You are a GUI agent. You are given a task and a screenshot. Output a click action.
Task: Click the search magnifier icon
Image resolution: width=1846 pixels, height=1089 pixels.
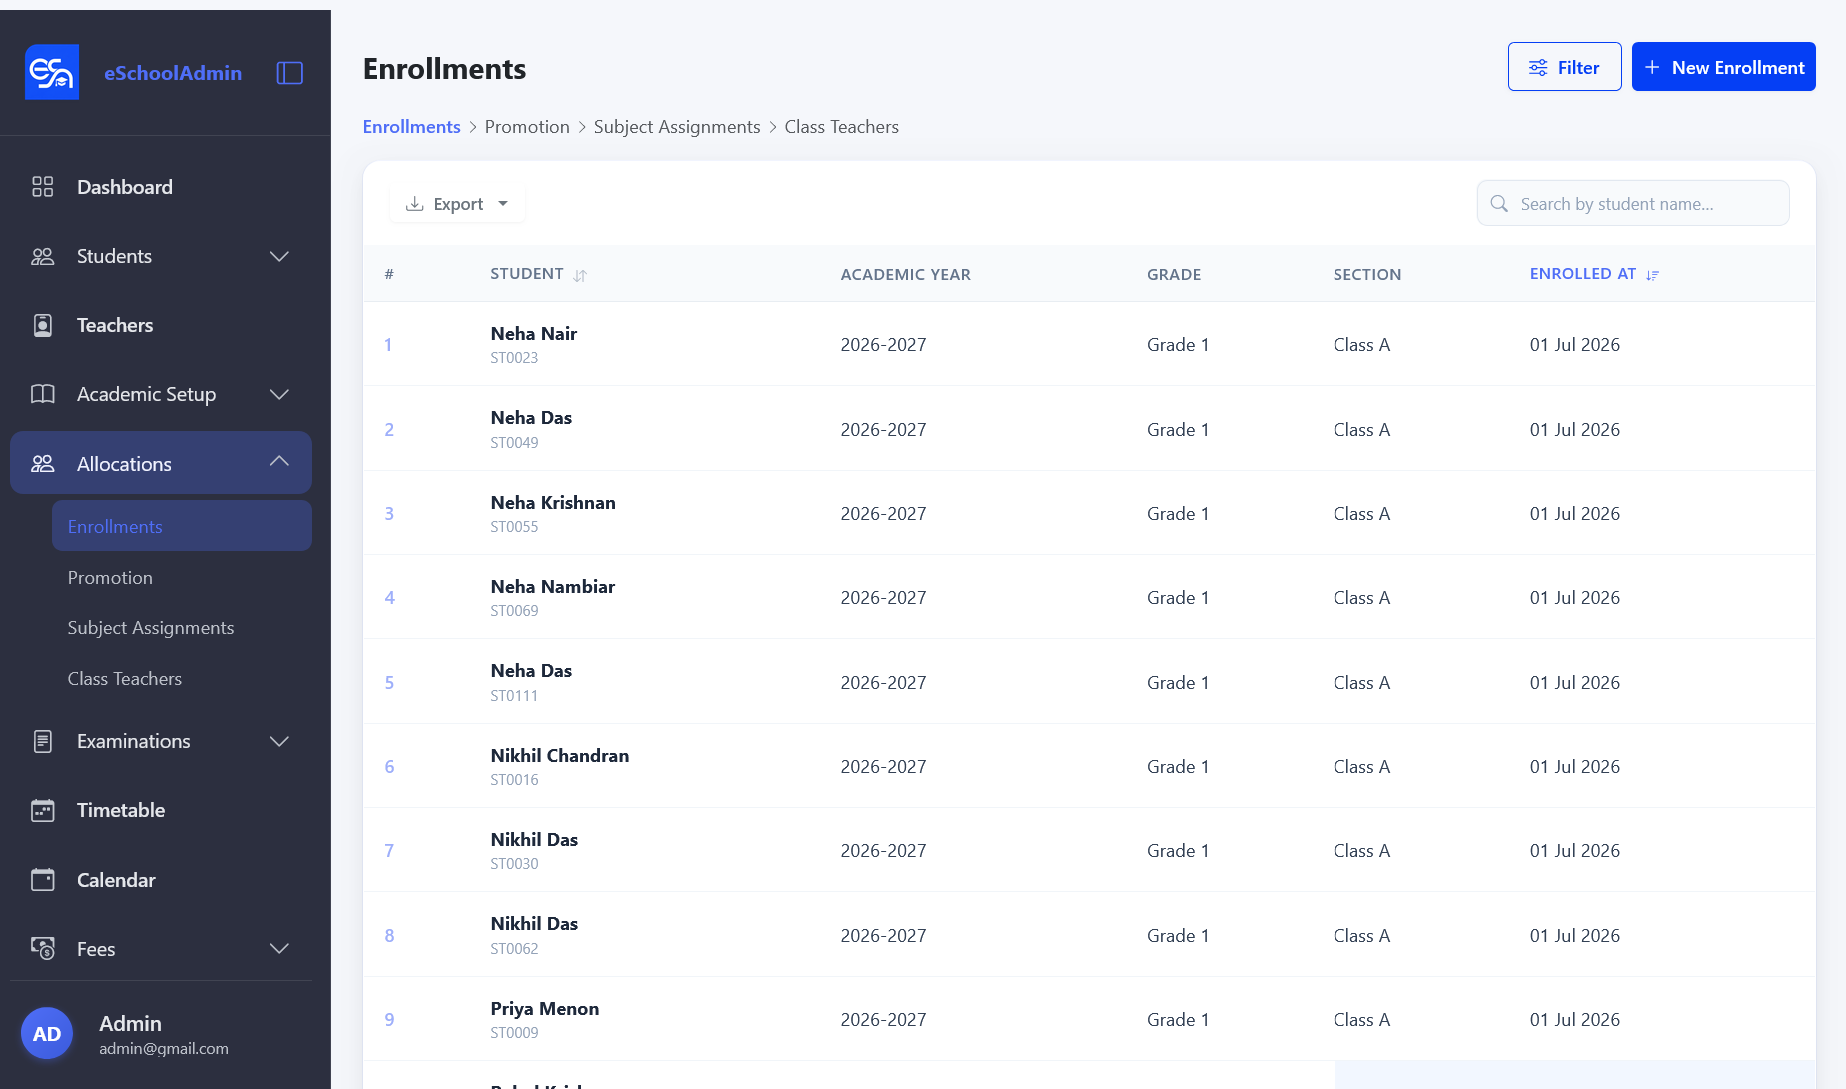pyautogui.click(x=1499, y=204)
